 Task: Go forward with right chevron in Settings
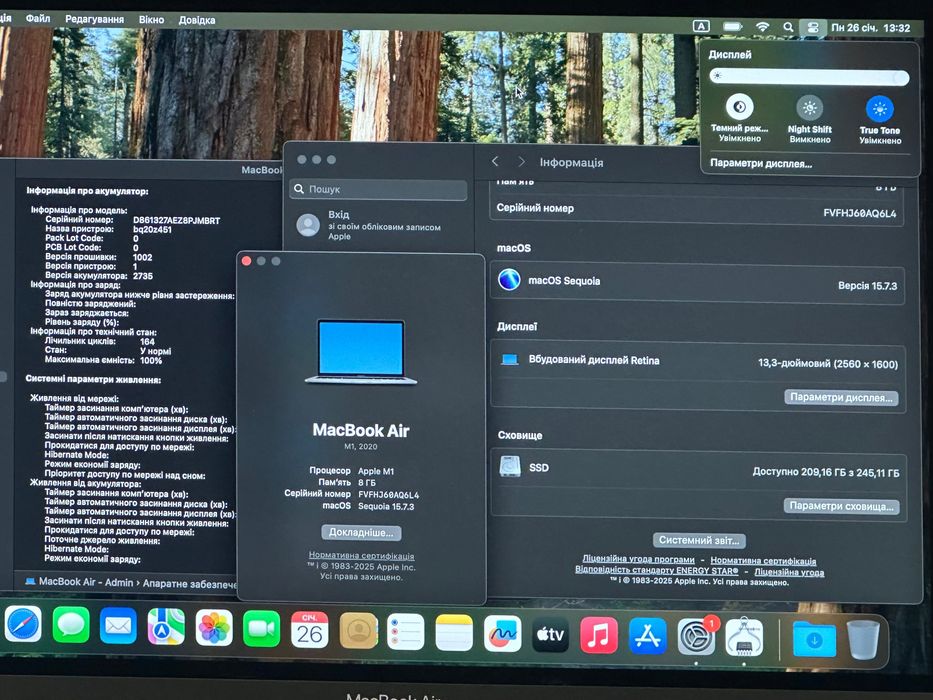point(521,162)
